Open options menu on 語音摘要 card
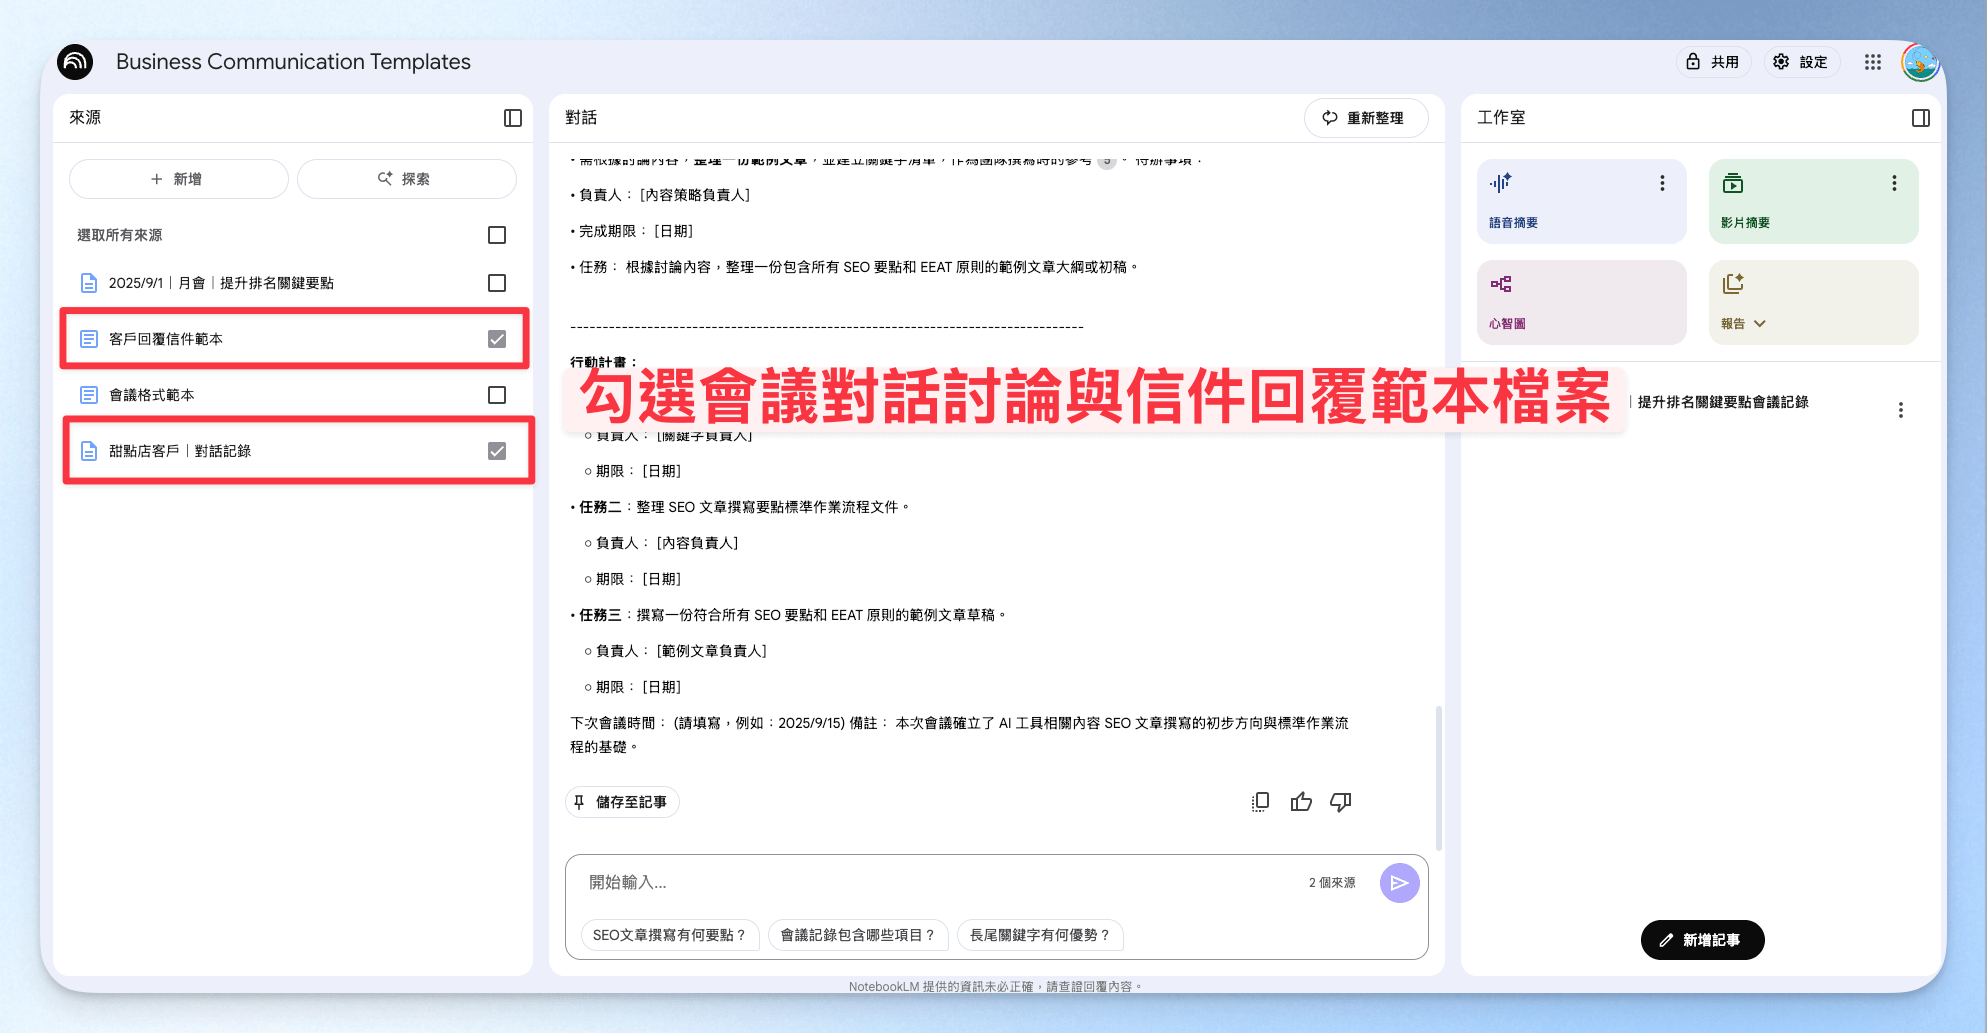Viewport: 1987px width, 1033px height. point(1662,183)
